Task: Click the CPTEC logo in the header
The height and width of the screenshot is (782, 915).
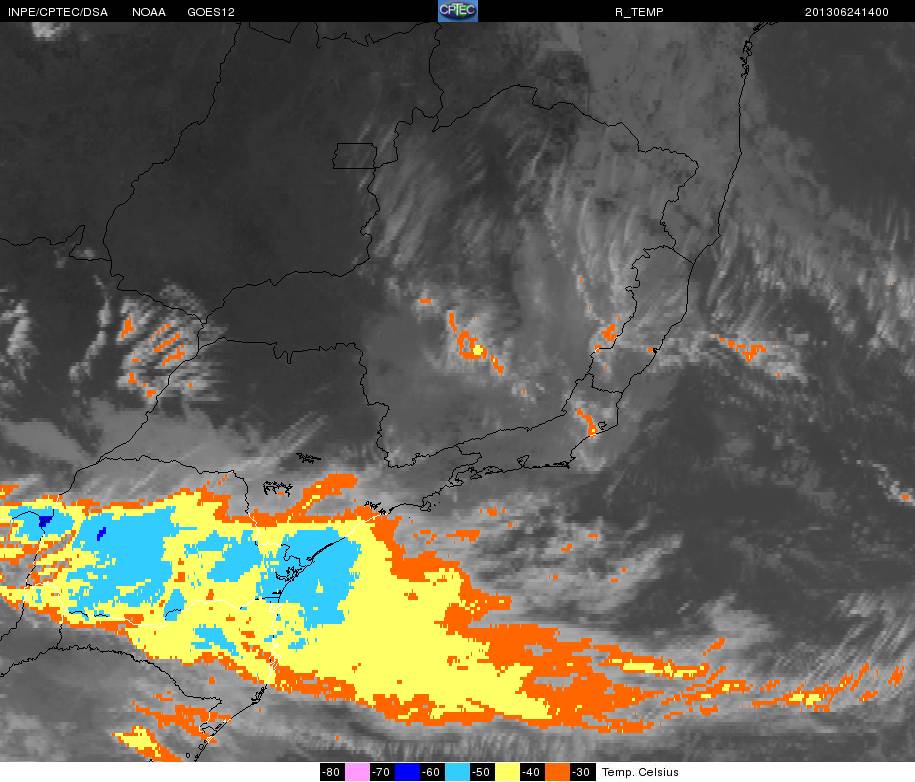Action: pos(458,11)
